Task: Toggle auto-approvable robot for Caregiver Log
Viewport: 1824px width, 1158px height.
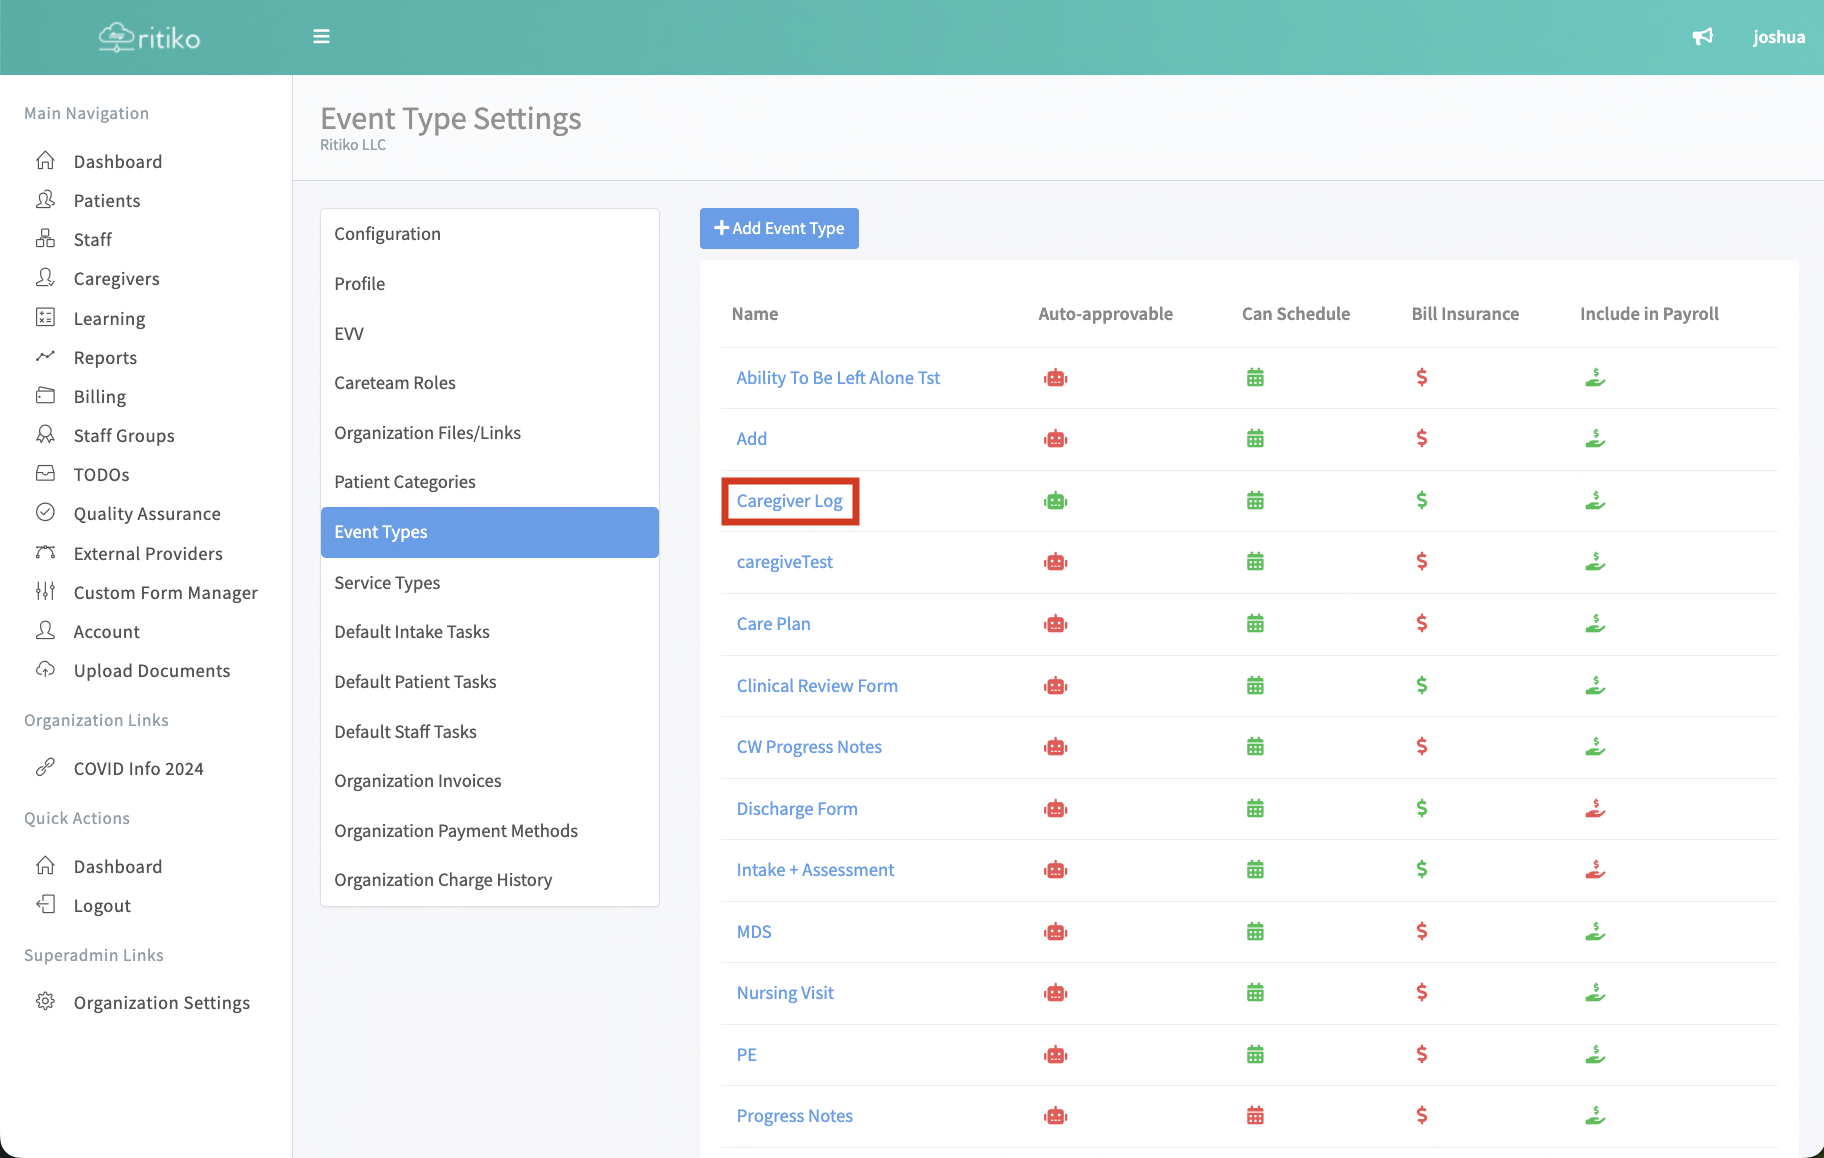Action: (x=1055, y=501)
